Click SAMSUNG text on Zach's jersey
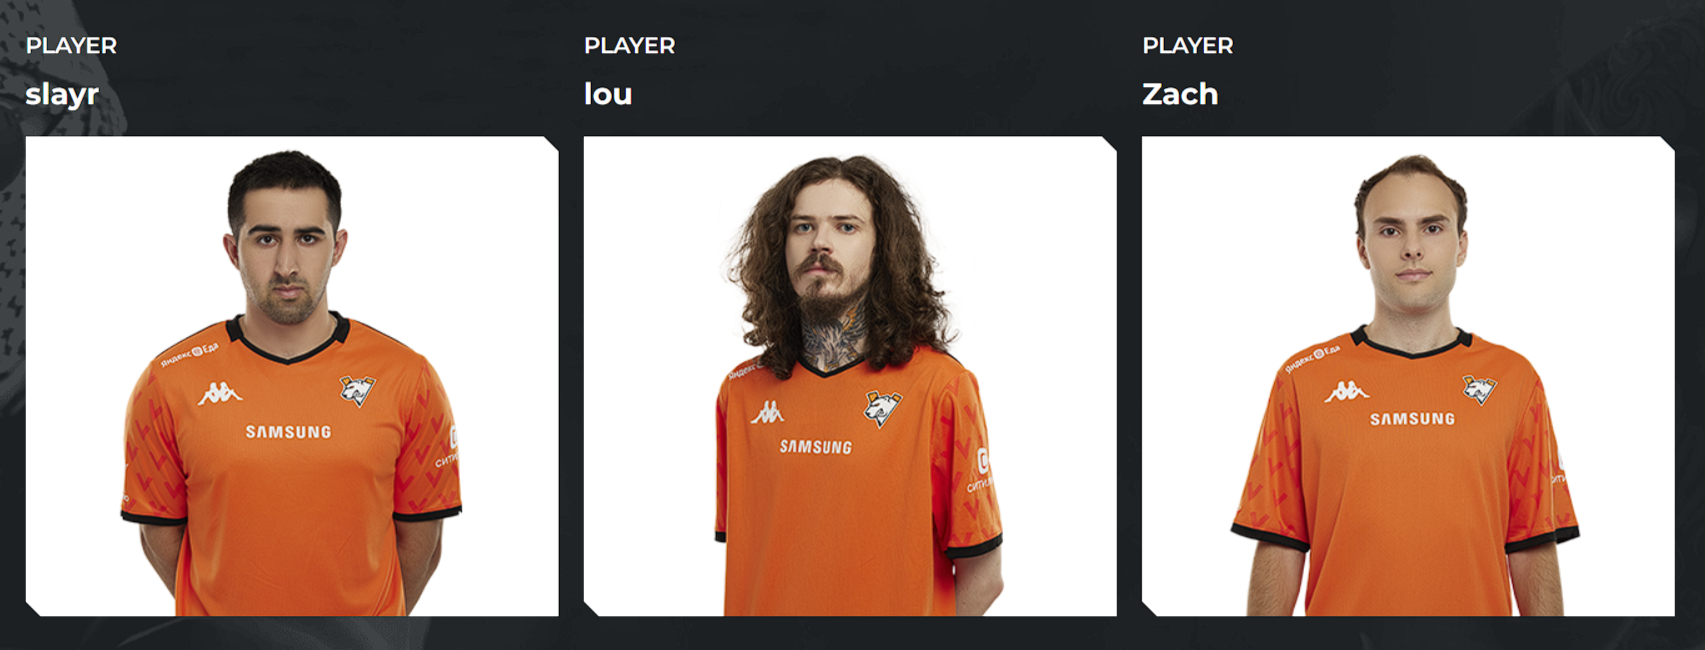1705x650 pixels. point(1412,419)
